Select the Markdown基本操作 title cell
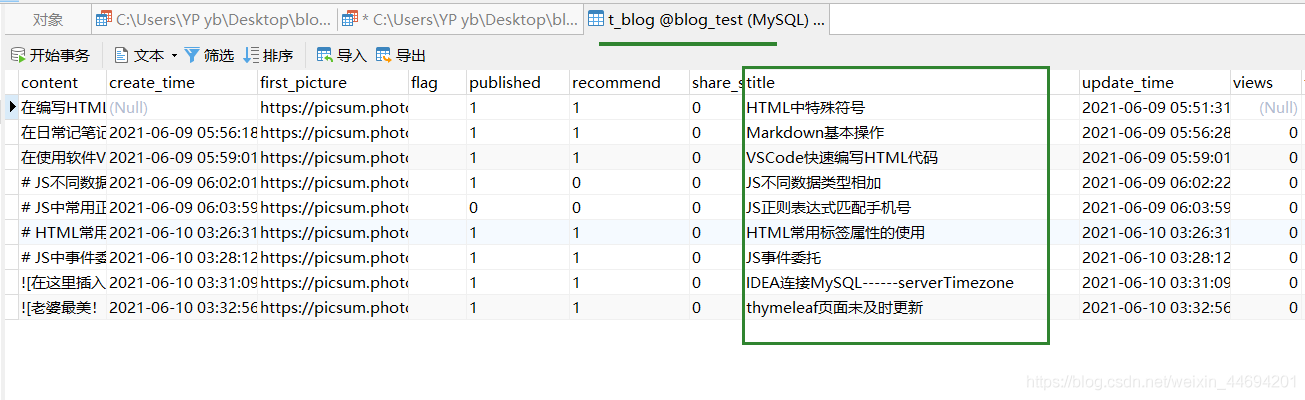The height and width of the screenshot is (400, 1305). click(910, 132)
